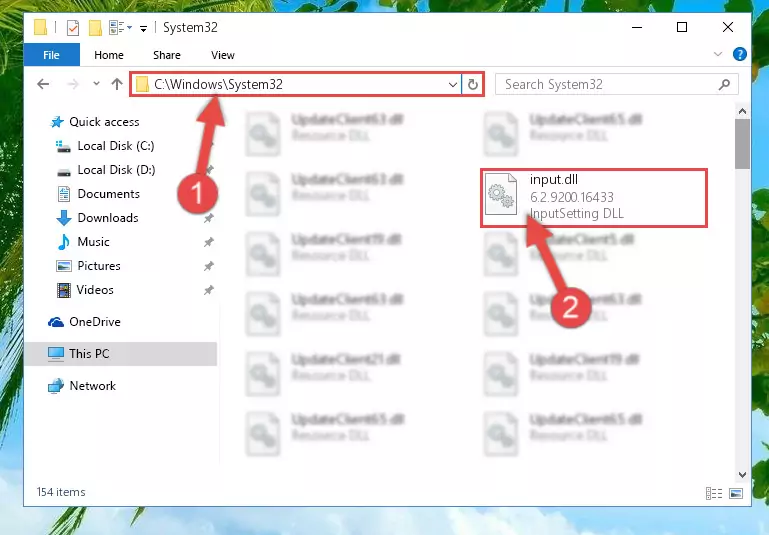Minimize the System32 window
Screen dimensions: 769x535
[637, 27]
